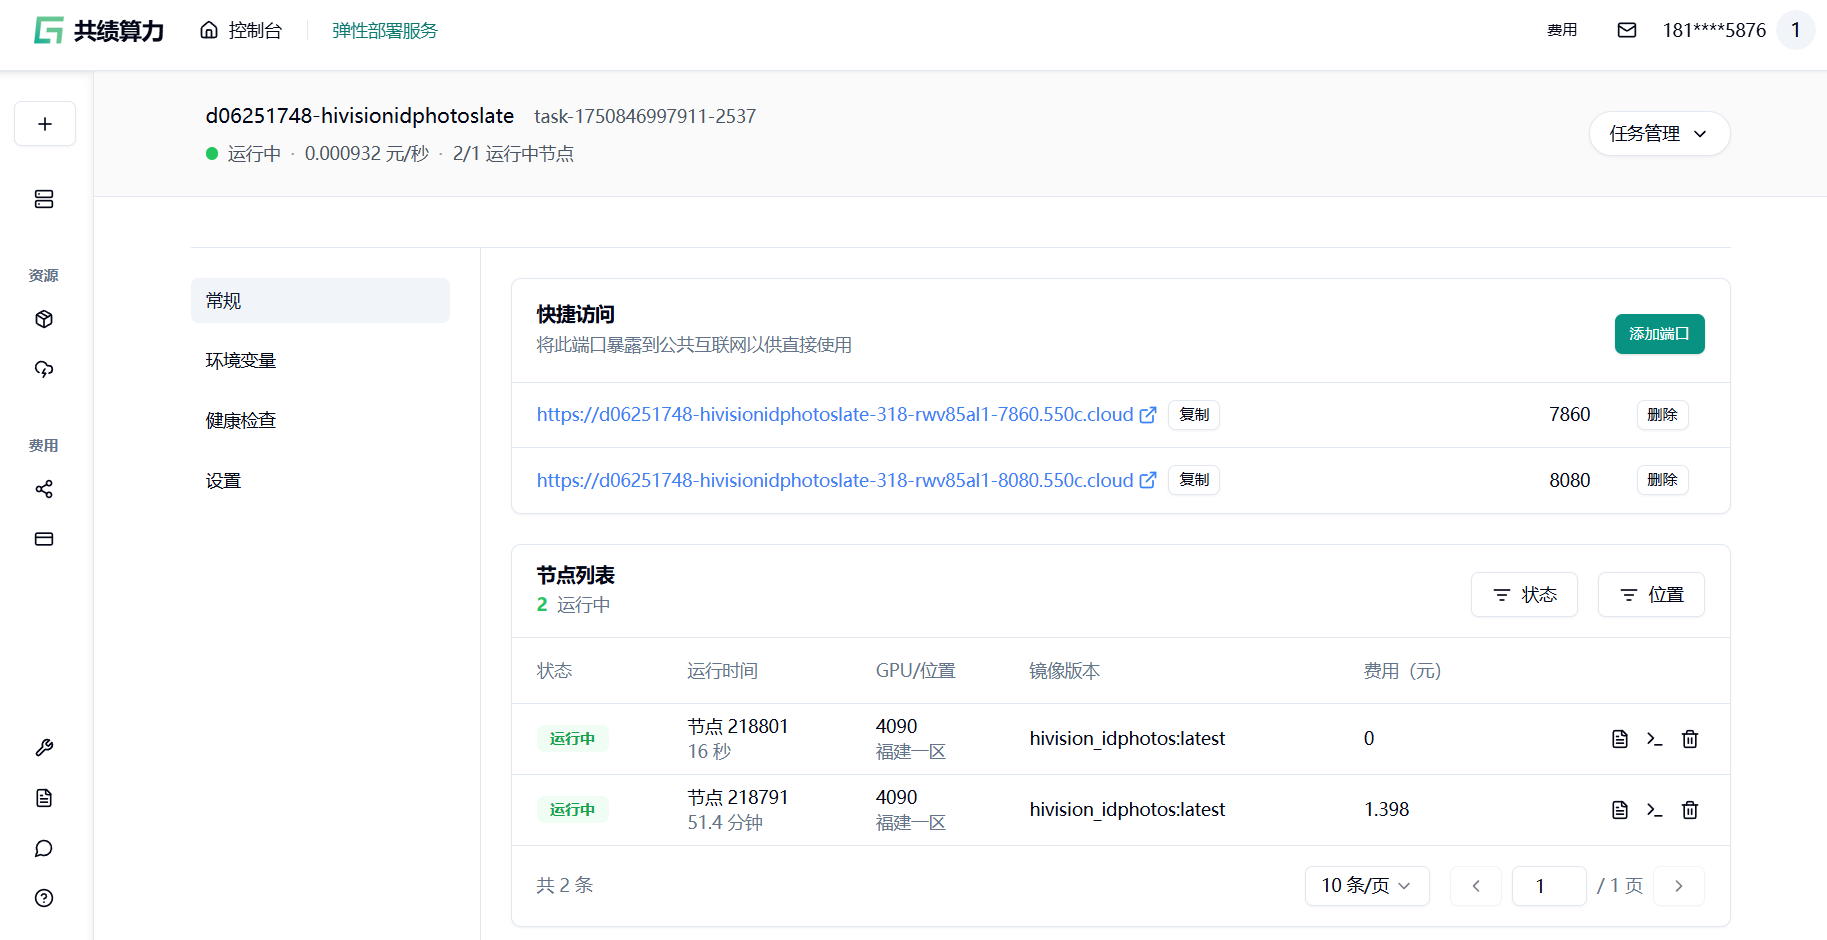Open the 状态 filter dropdown
Image resolution: width=1827 pixels, height=940 pixels.
point(1523,595)
